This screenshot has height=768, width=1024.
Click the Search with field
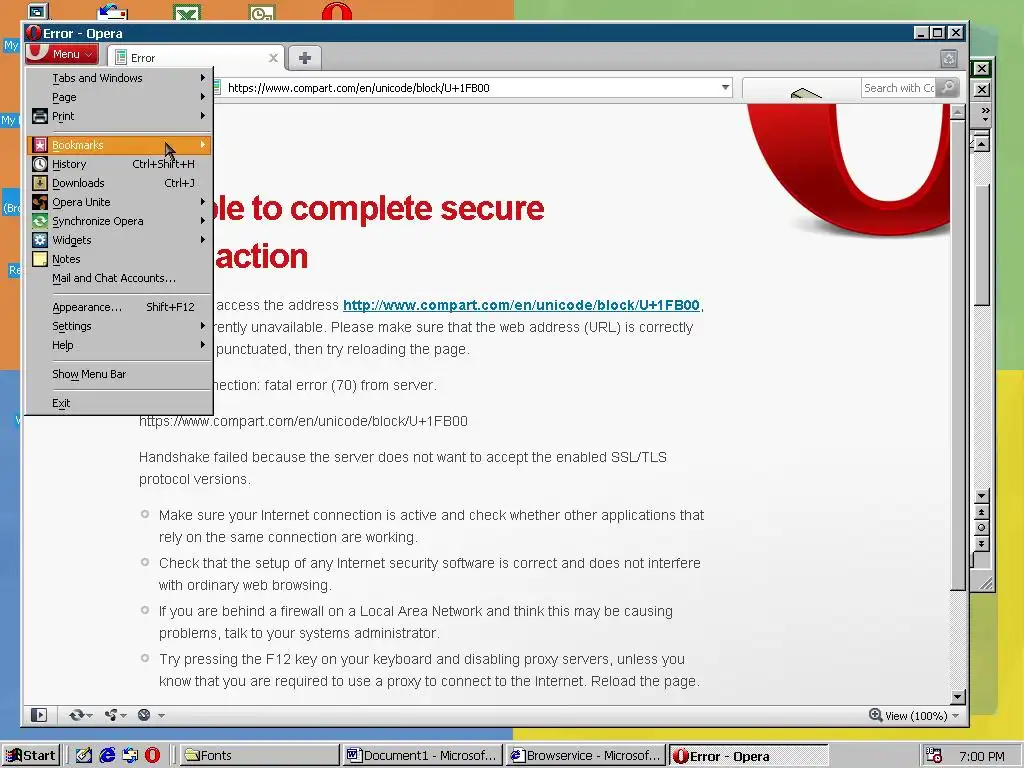899,88
